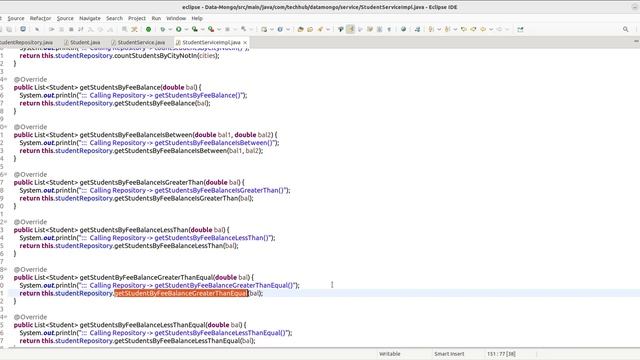
Task: Click countStudentsByCityNotIn in the return statement
Action: pos(156,56)
